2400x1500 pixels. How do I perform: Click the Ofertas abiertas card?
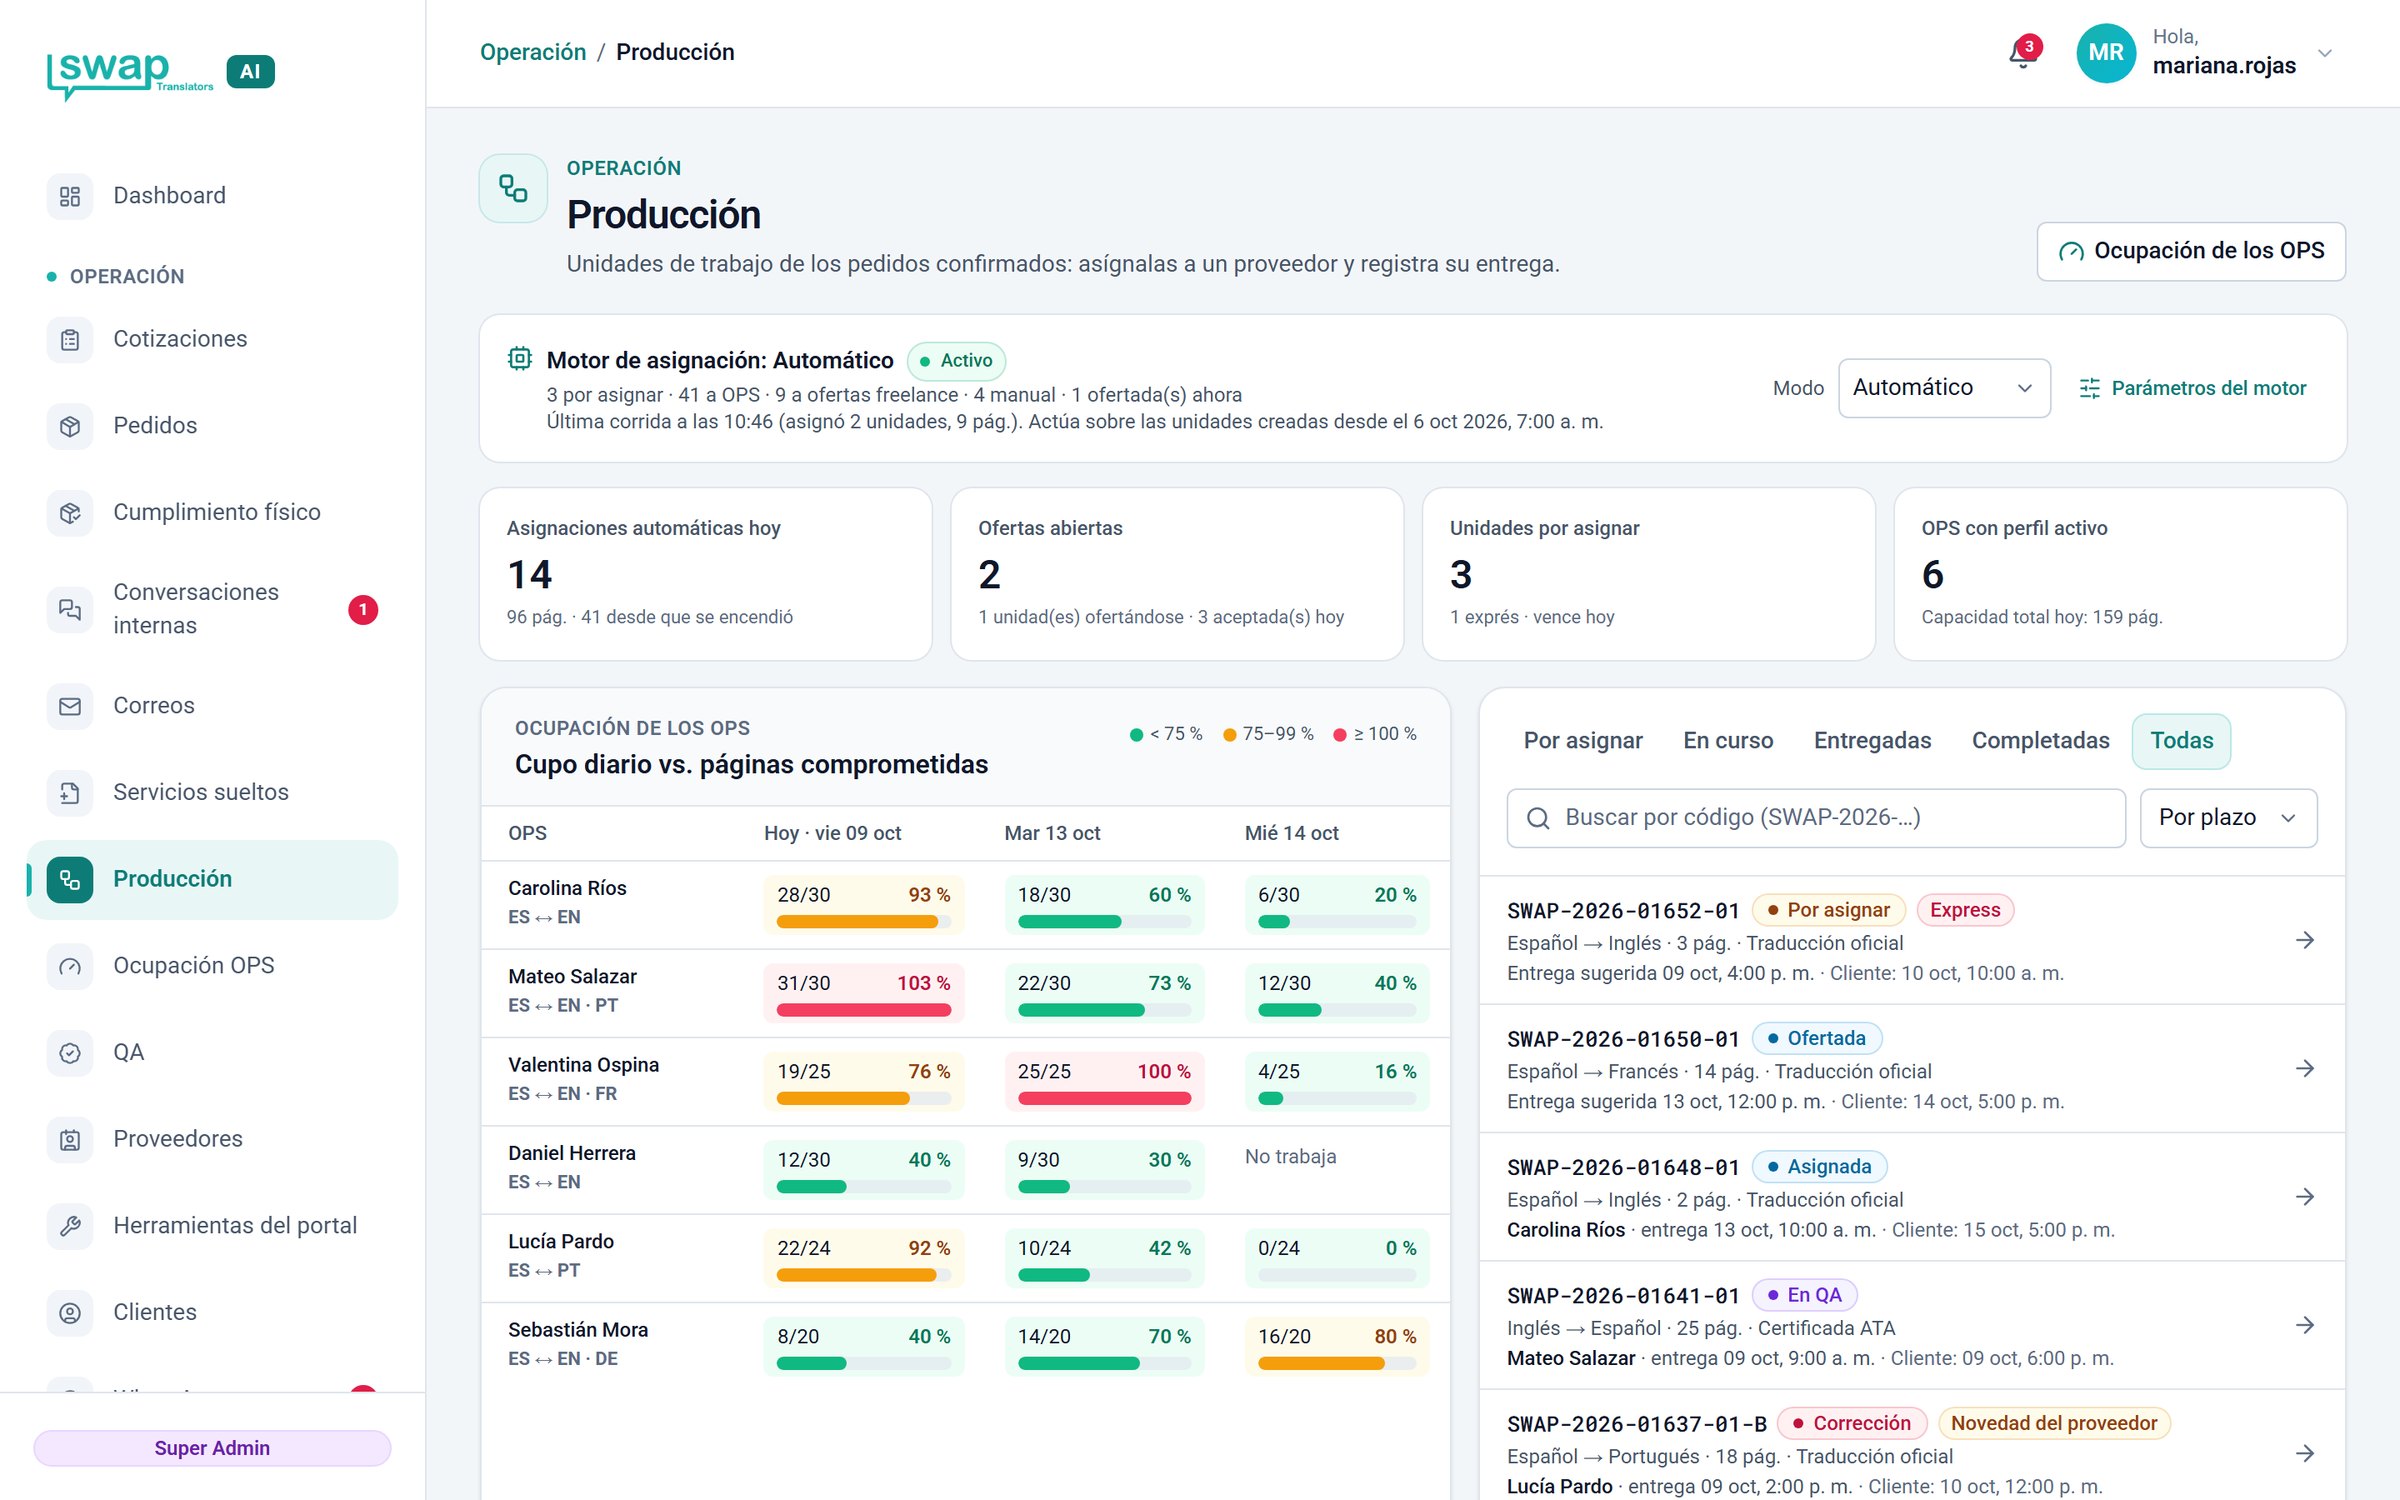coord(1176,574)
